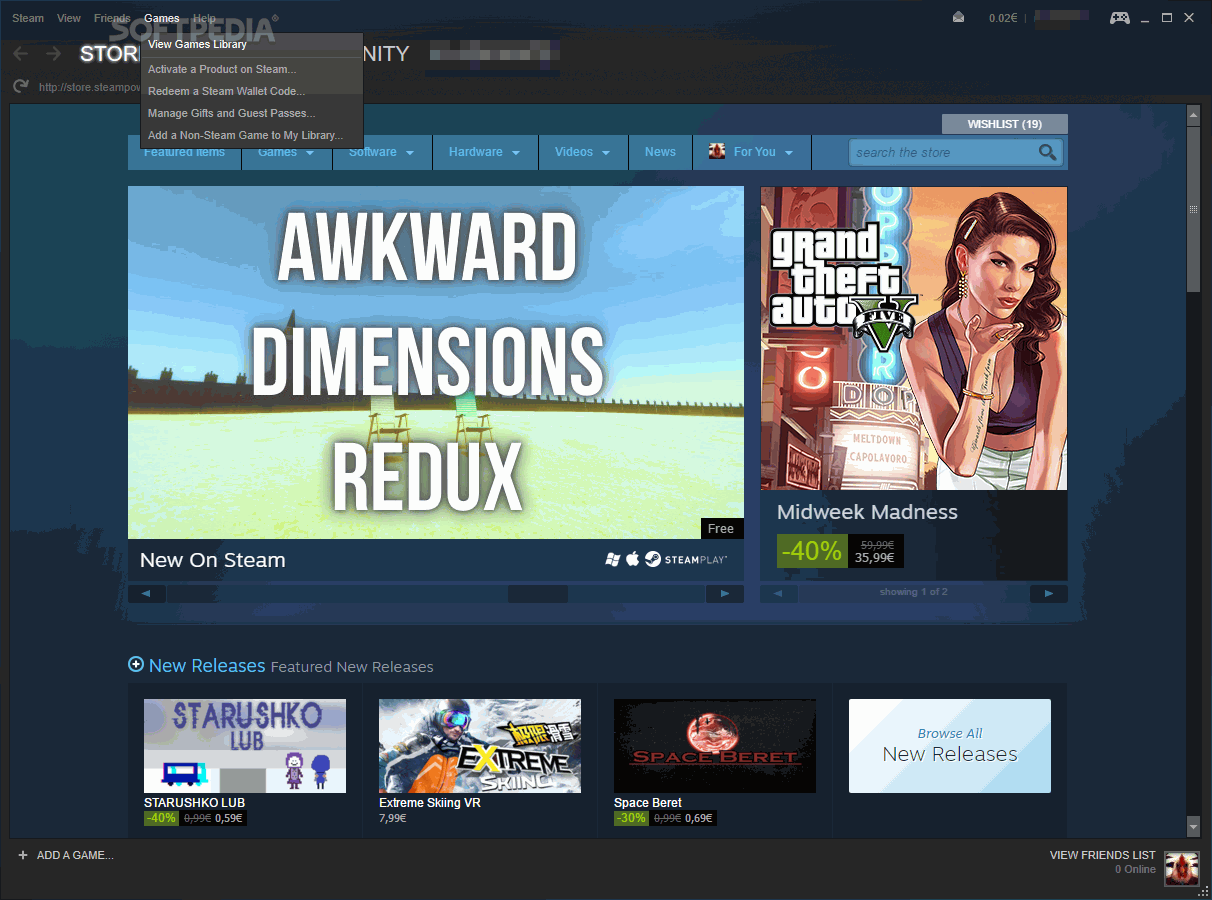
Task: Click the plus icon beside New Releases
Action: [136, 665]
